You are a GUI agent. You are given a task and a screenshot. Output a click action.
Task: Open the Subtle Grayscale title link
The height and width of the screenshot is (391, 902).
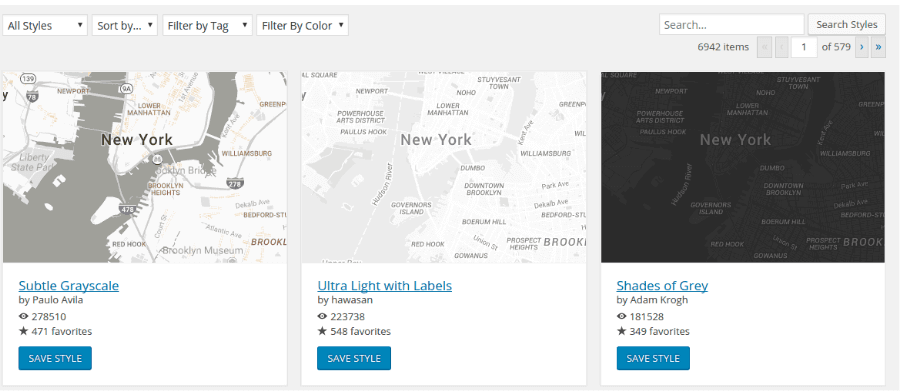(68, 285)
